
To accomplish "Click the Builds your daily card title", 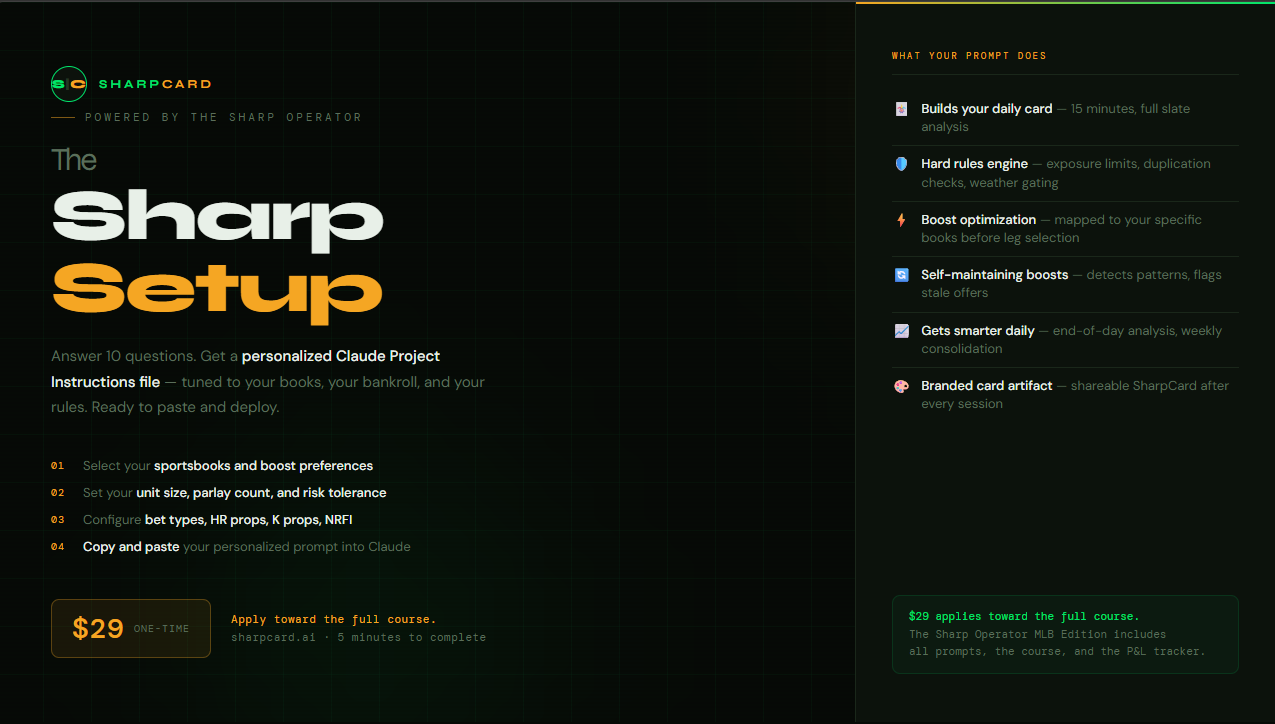I will pos(987,109).
